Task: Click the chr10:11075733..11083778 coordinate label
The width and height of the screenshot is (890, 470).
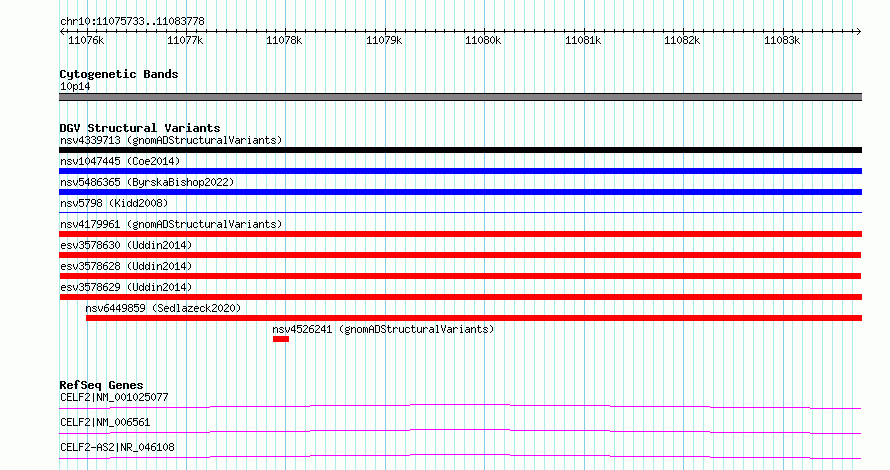Action: coord(132,22)
